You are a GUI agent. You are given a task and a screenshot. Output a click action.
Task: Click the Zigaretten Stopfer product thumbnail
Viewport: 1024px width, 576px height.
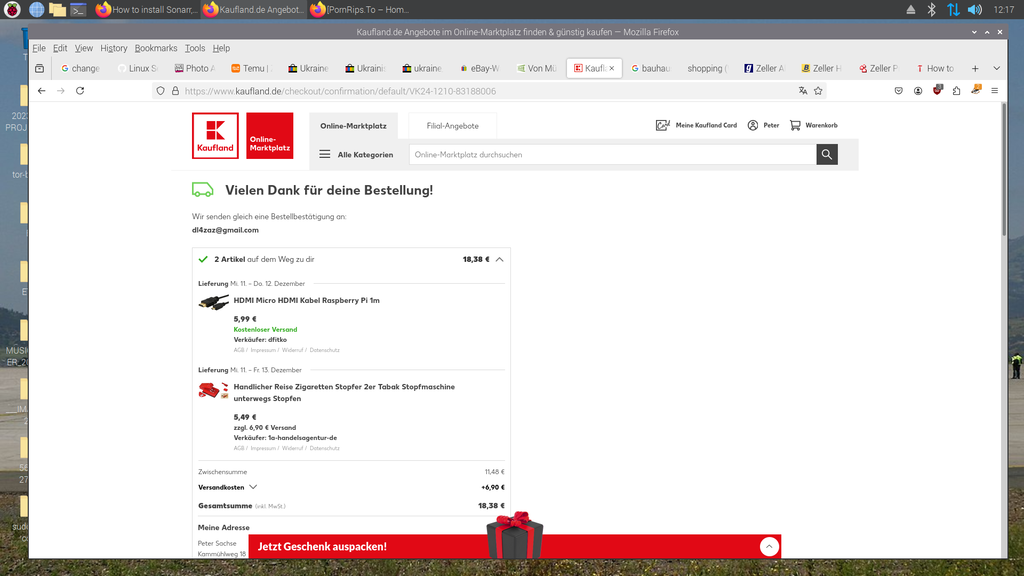pos(214,391)
